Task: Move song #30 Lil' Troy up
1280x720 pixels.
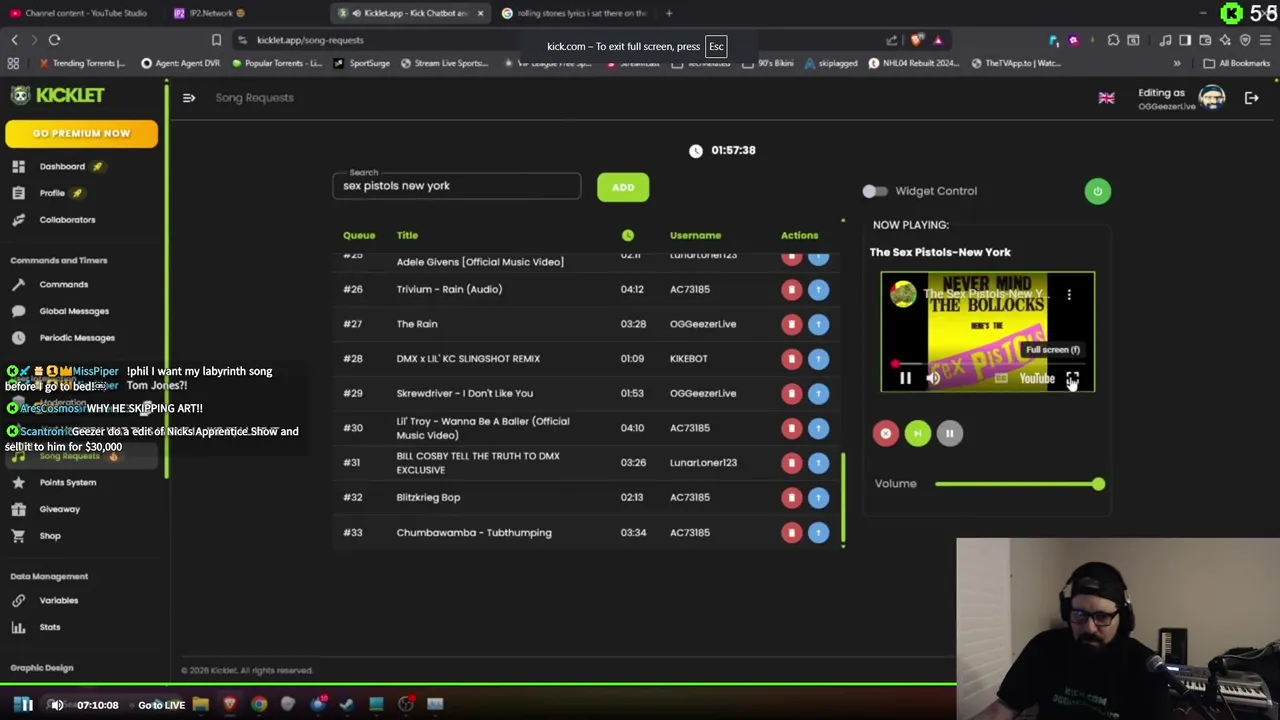Action: coord(818,428)
